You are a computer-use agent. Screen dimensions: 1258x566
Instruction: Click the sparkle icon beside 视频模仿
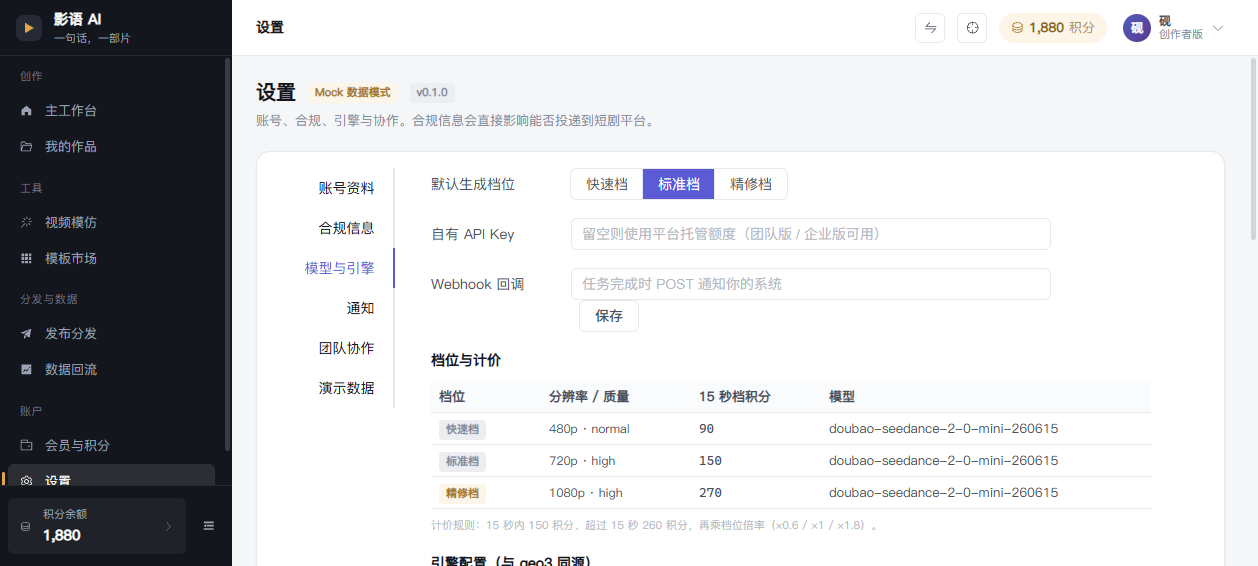click(26, 222)
